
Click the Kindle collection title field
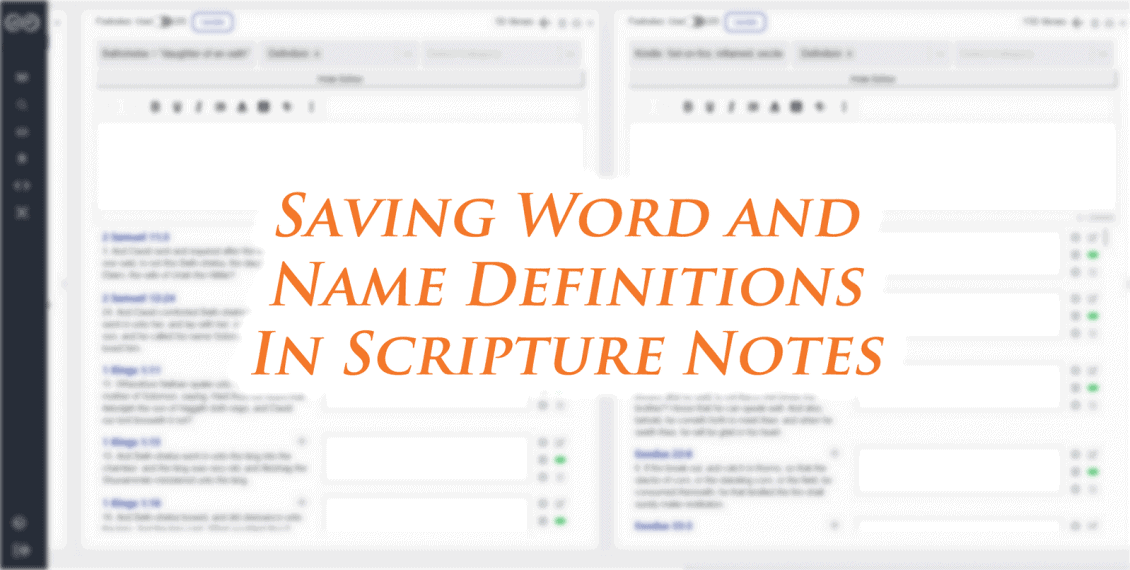708,53
